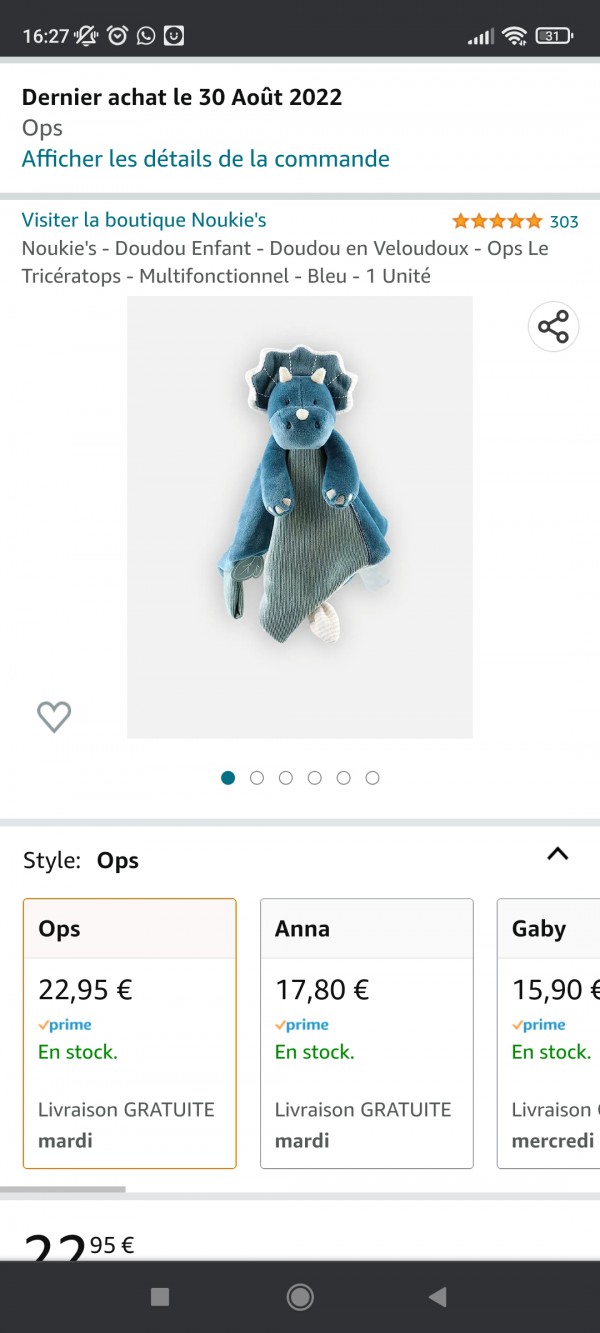Tap Android back navigation triangle
Image resolution: width=600 pixels, height=1333 pixels.
pyautogui.click(x=437, y=1297)
